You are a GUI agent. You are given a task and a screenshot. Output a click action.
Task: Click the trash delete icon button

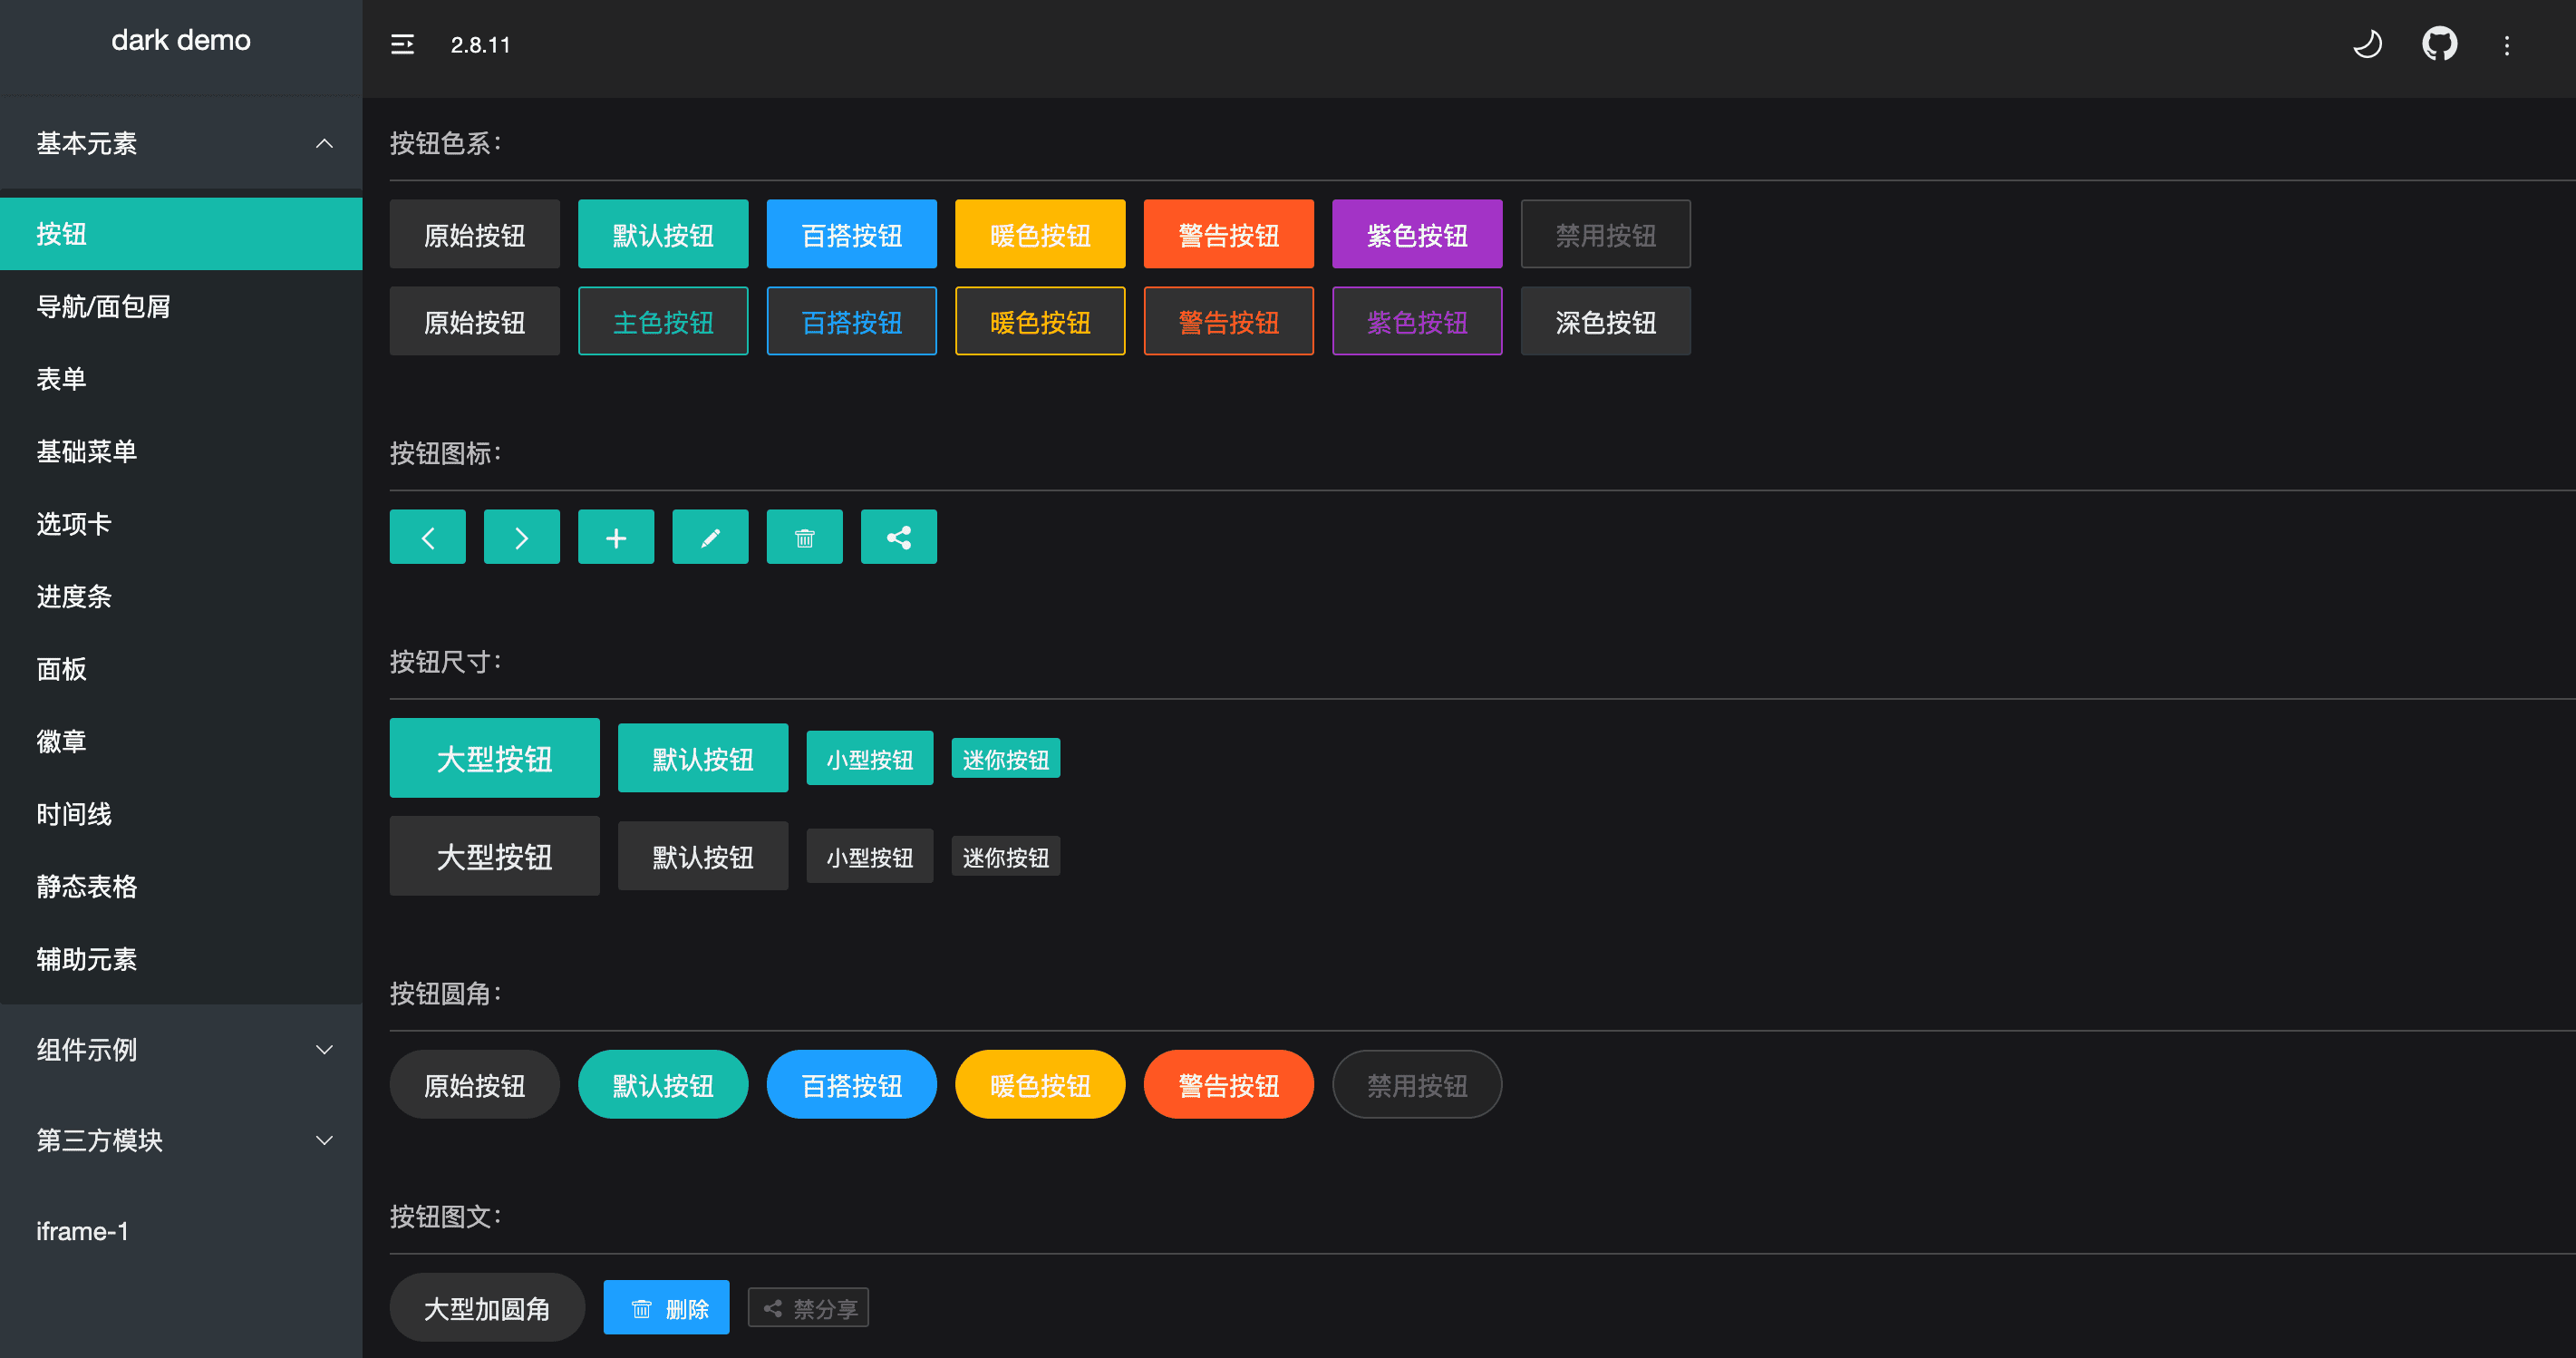pos(800,538)
